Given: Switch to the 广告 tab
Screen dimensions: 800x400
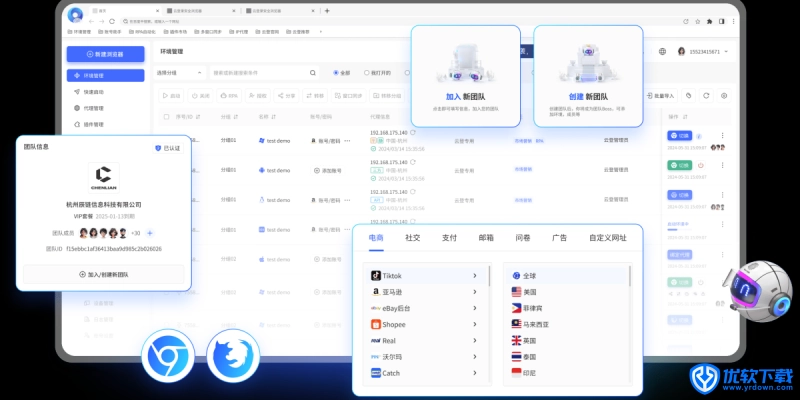Looking at the screenshot, I should (560, 238).
